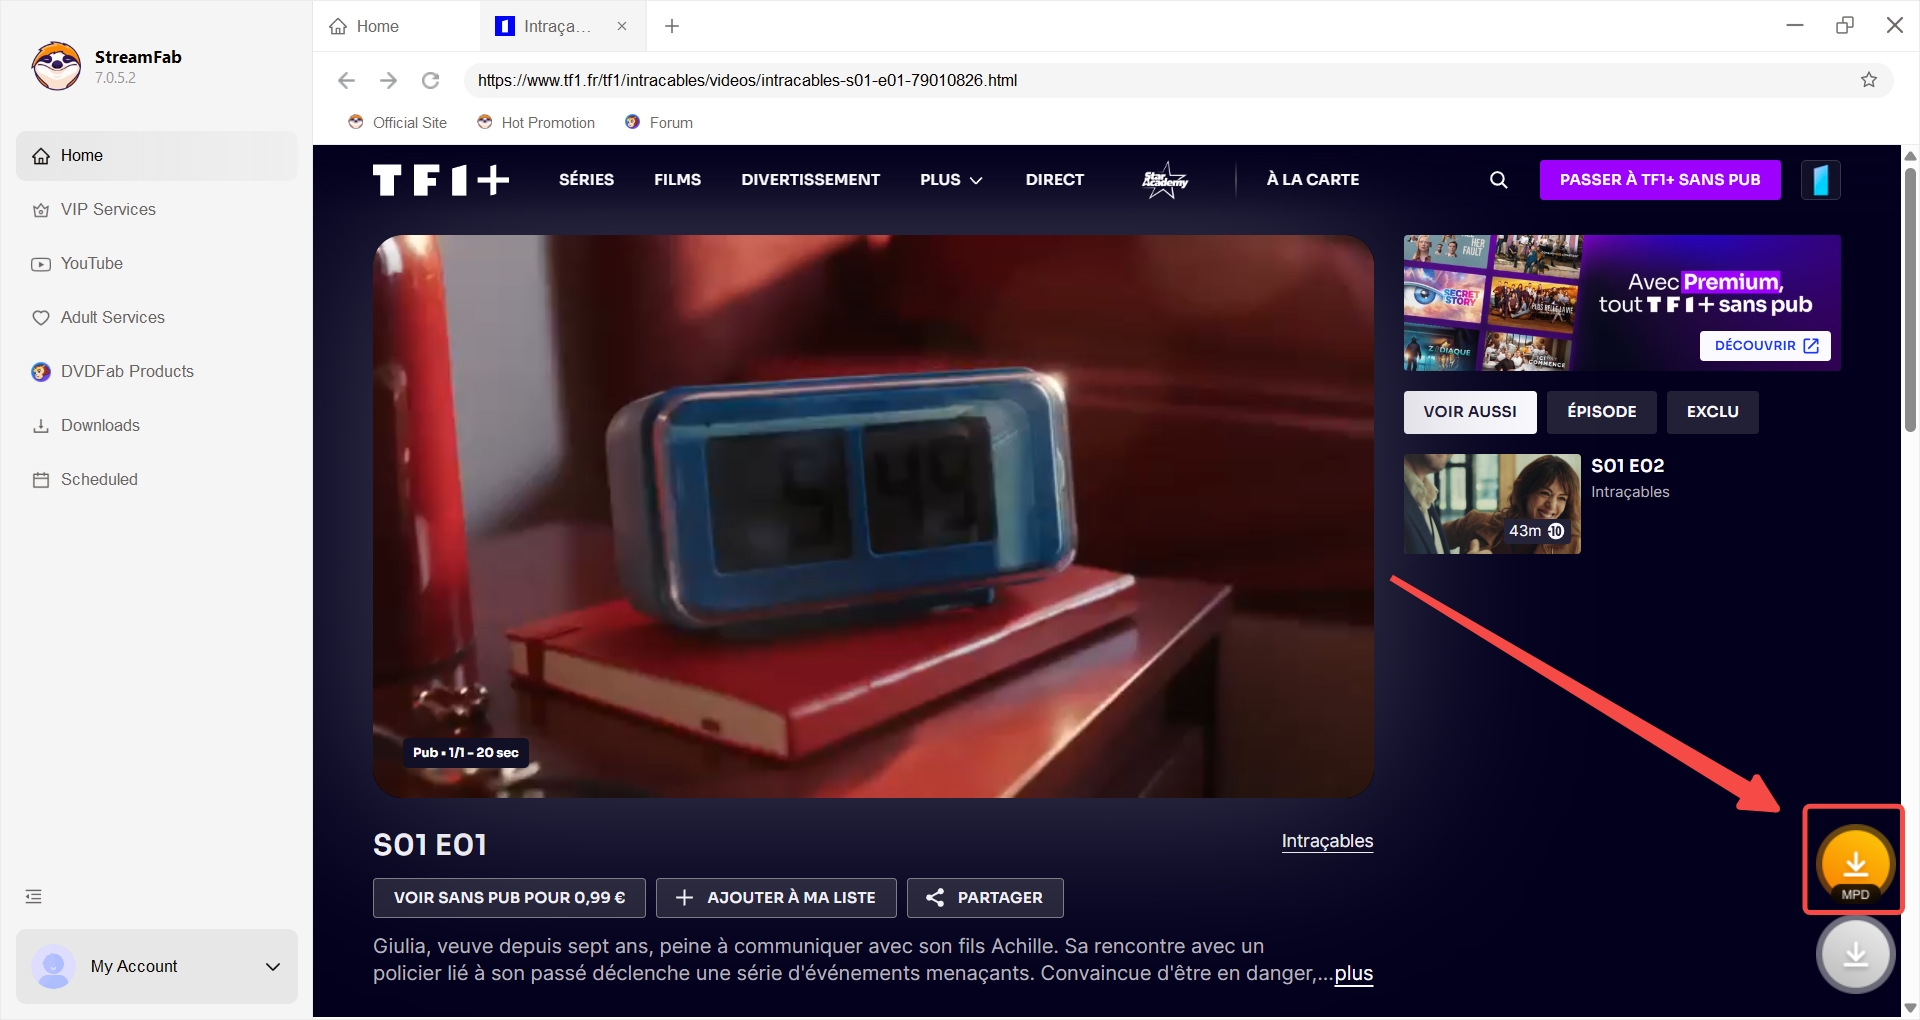
Task: Collapse the sidebar with the menu icon
Action: (34, 896)
